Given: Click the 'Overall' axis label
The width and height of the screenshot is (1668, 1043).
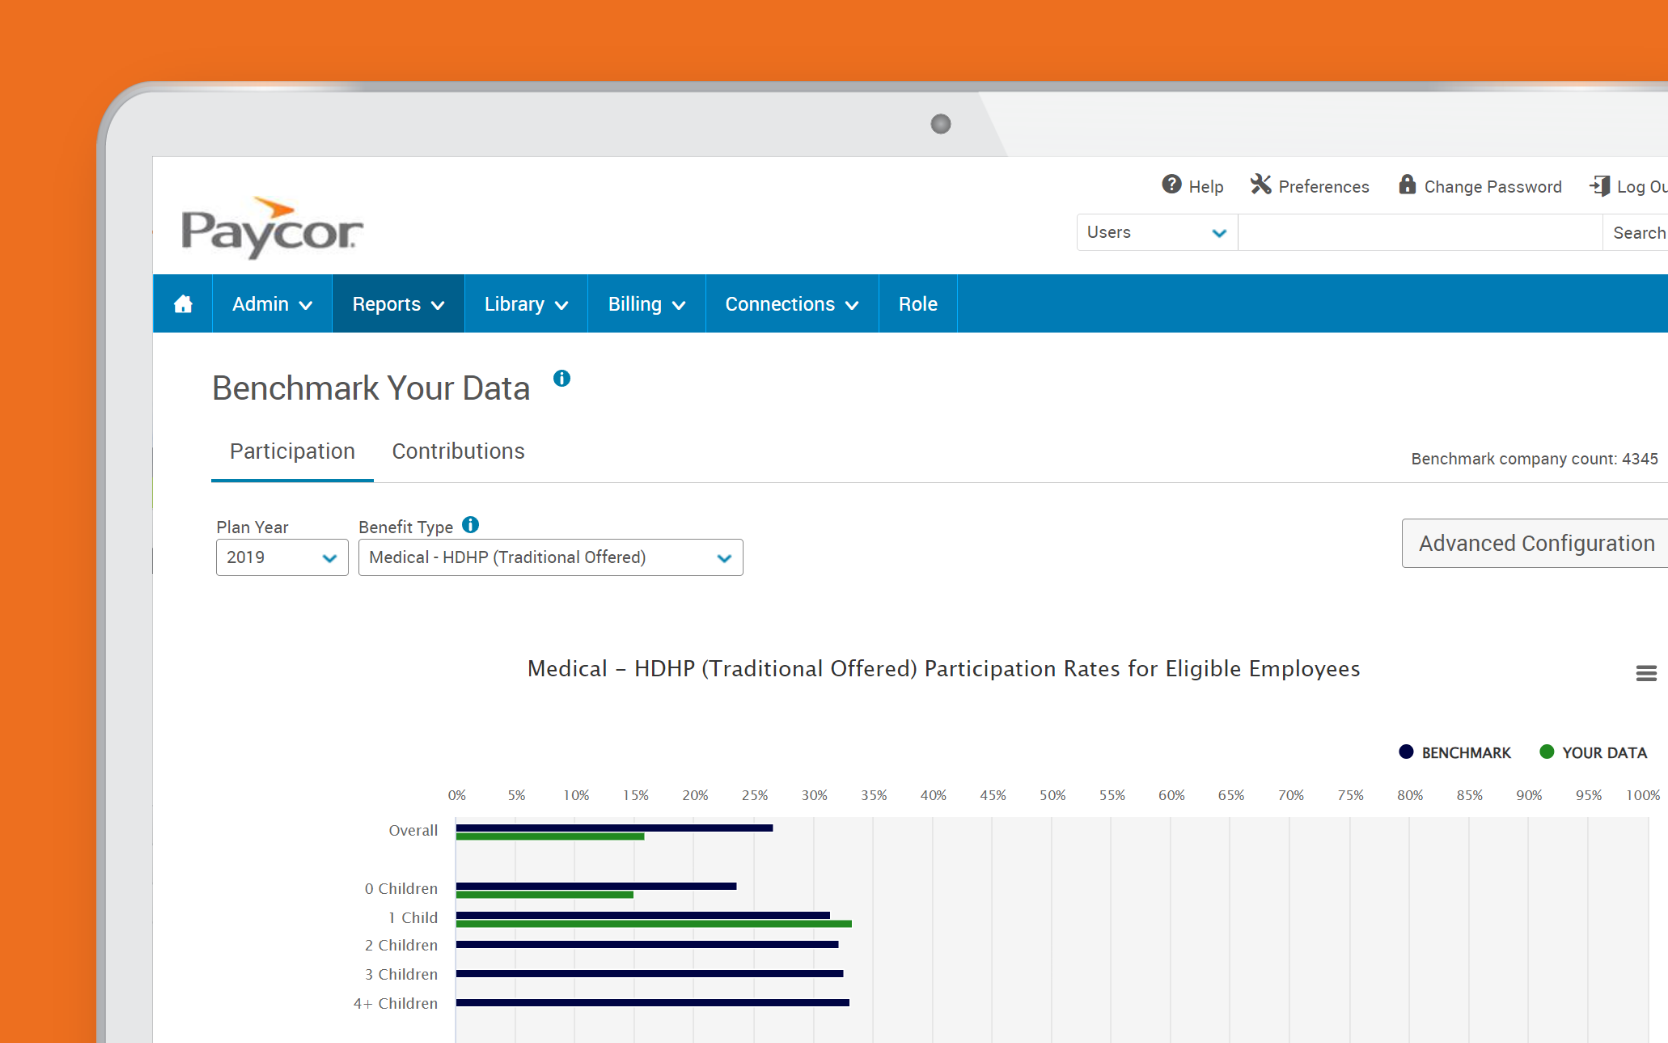Looking at the screenshot, I should [x=413, y=830].
